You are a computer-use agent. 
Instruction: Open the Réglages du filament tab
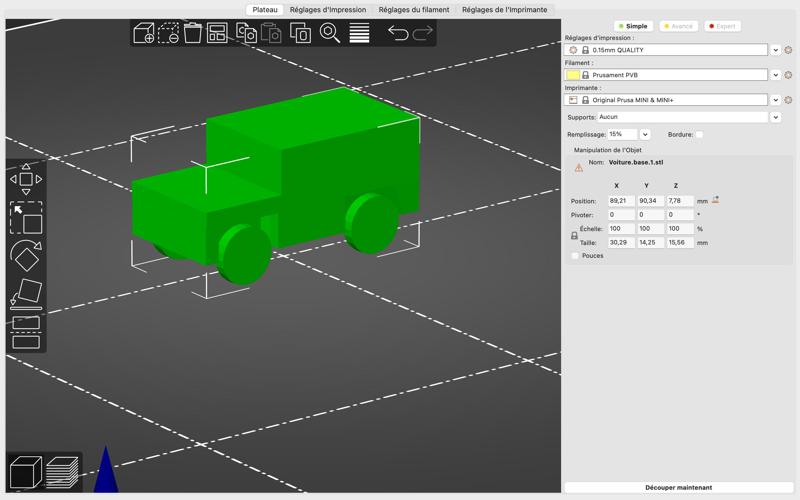(x=414, y=9)
